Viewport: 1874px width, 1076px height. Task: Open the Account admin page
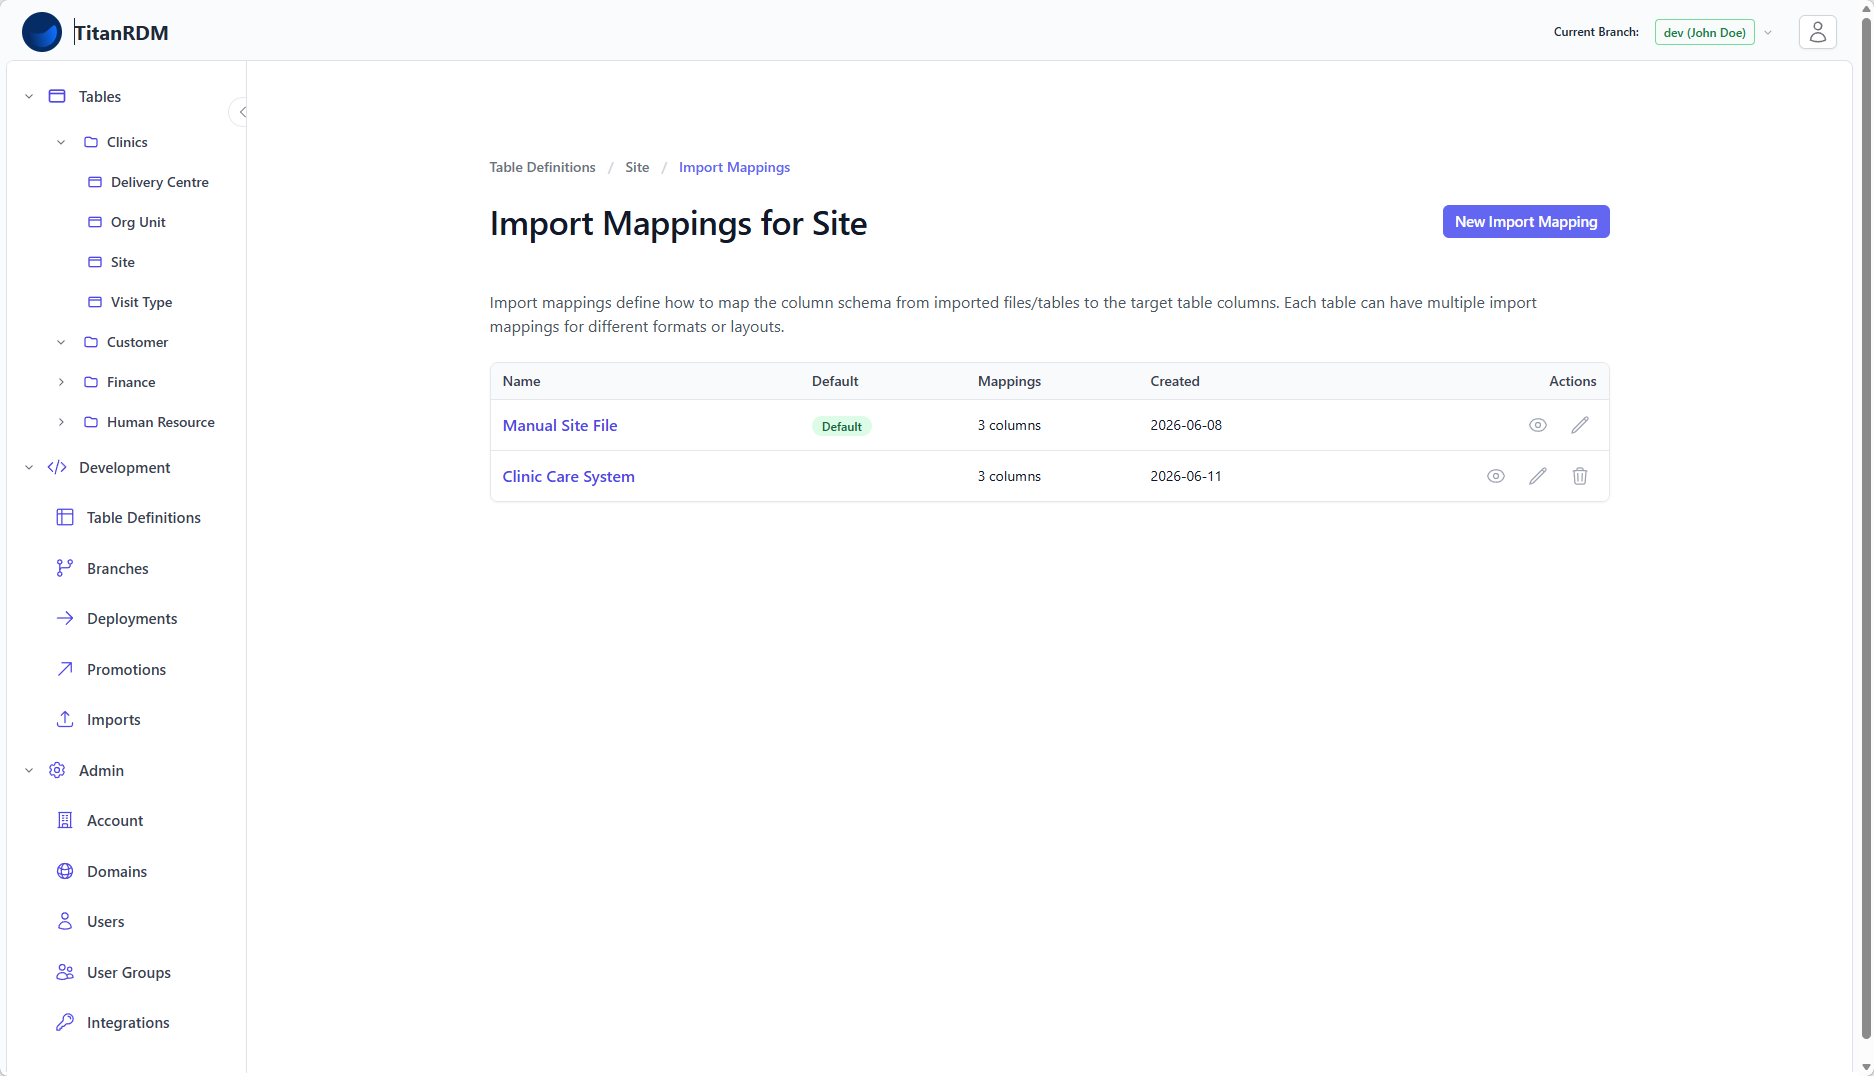[115, 820]
